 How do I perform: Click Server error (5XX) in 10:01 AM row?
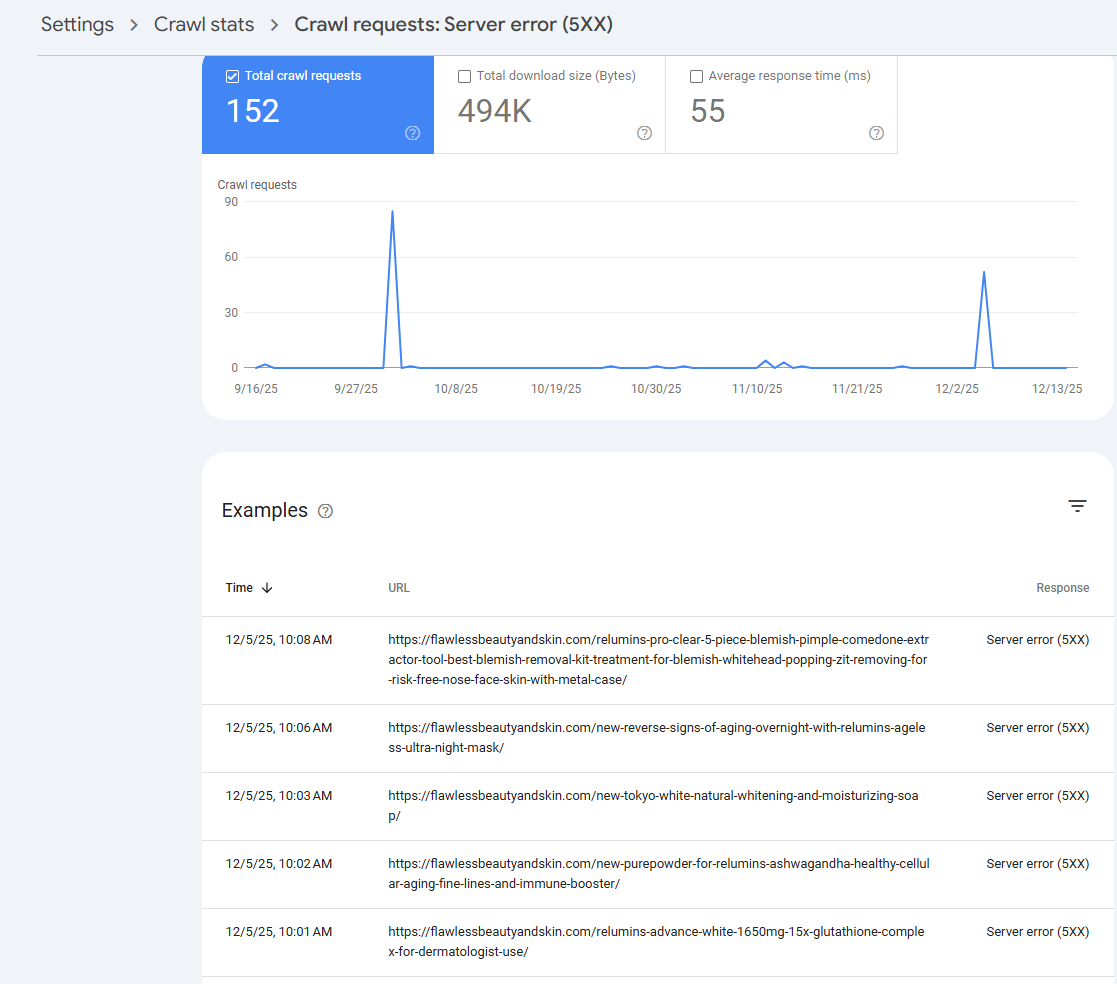coord(1037,931)
